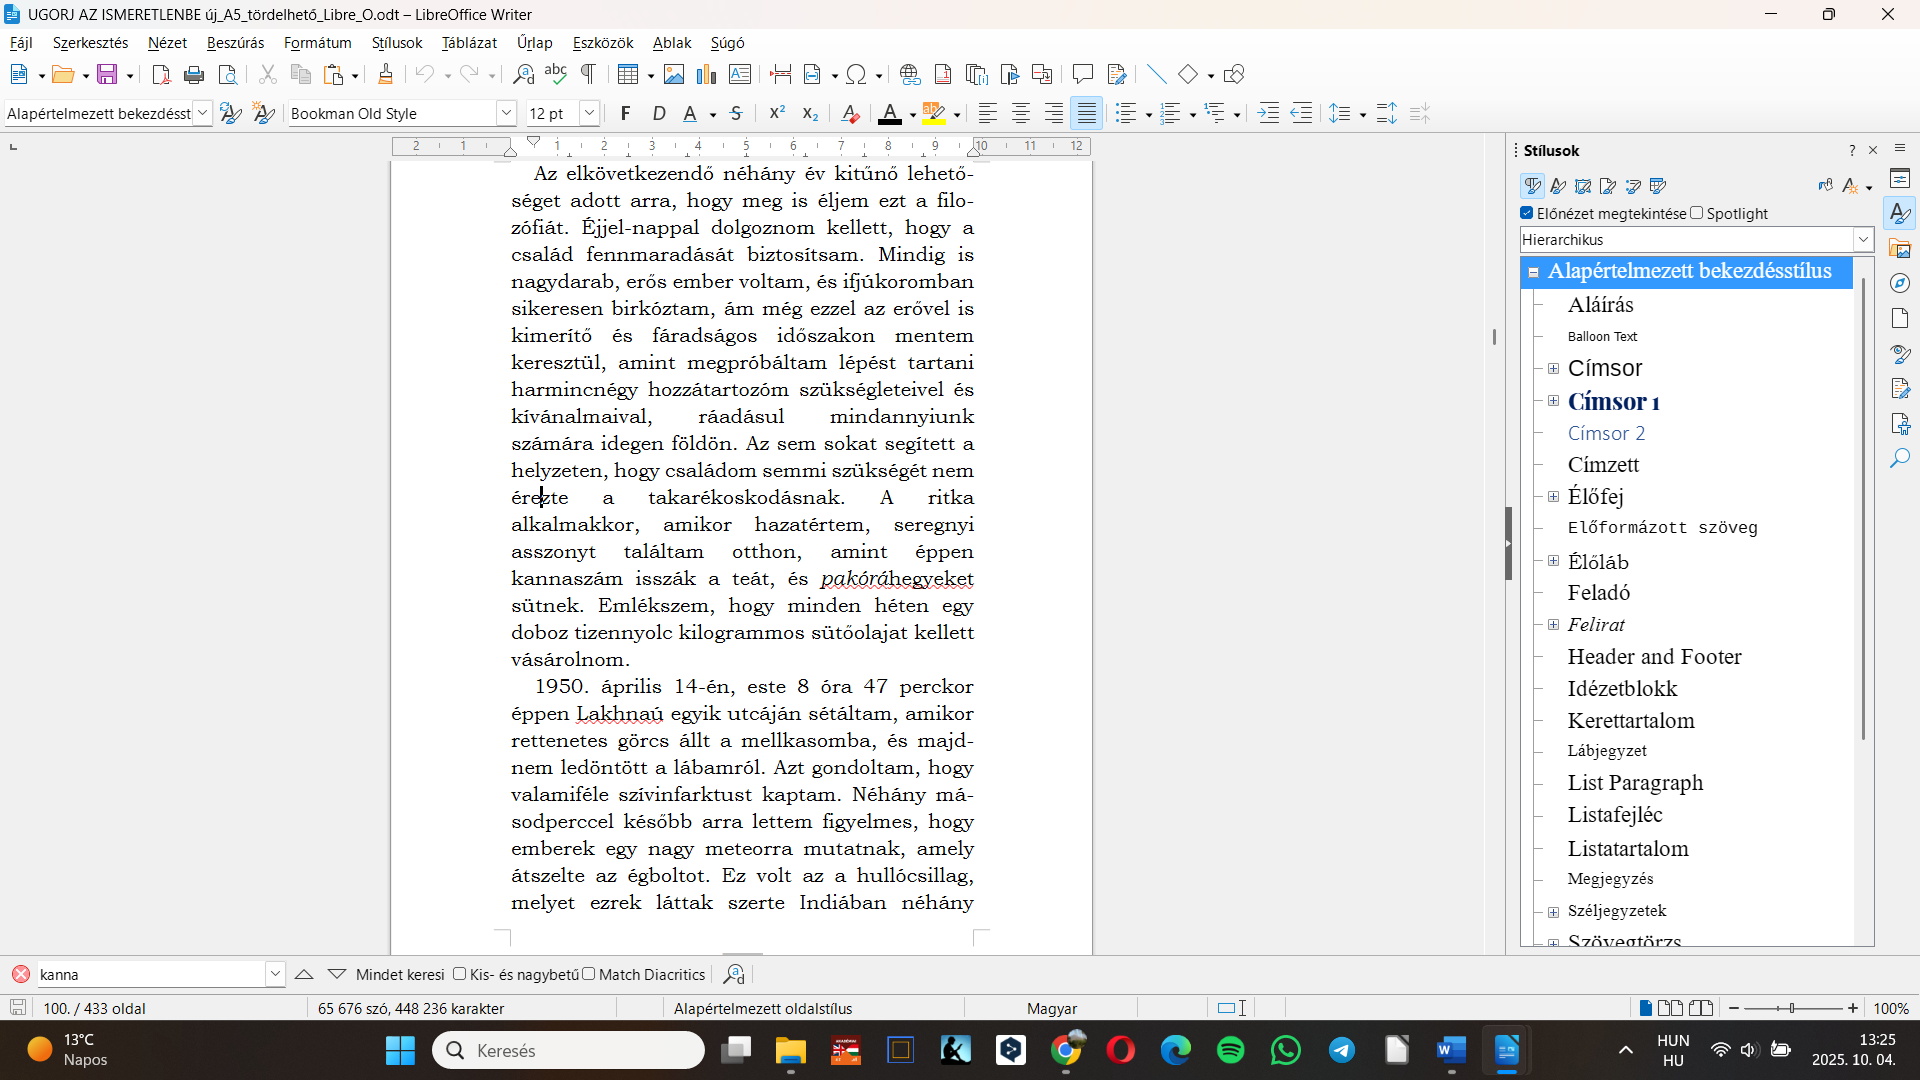Click the Insert Comment icon
This screenshot has width=1920, height=1080.
click(x=1082, y=74)
